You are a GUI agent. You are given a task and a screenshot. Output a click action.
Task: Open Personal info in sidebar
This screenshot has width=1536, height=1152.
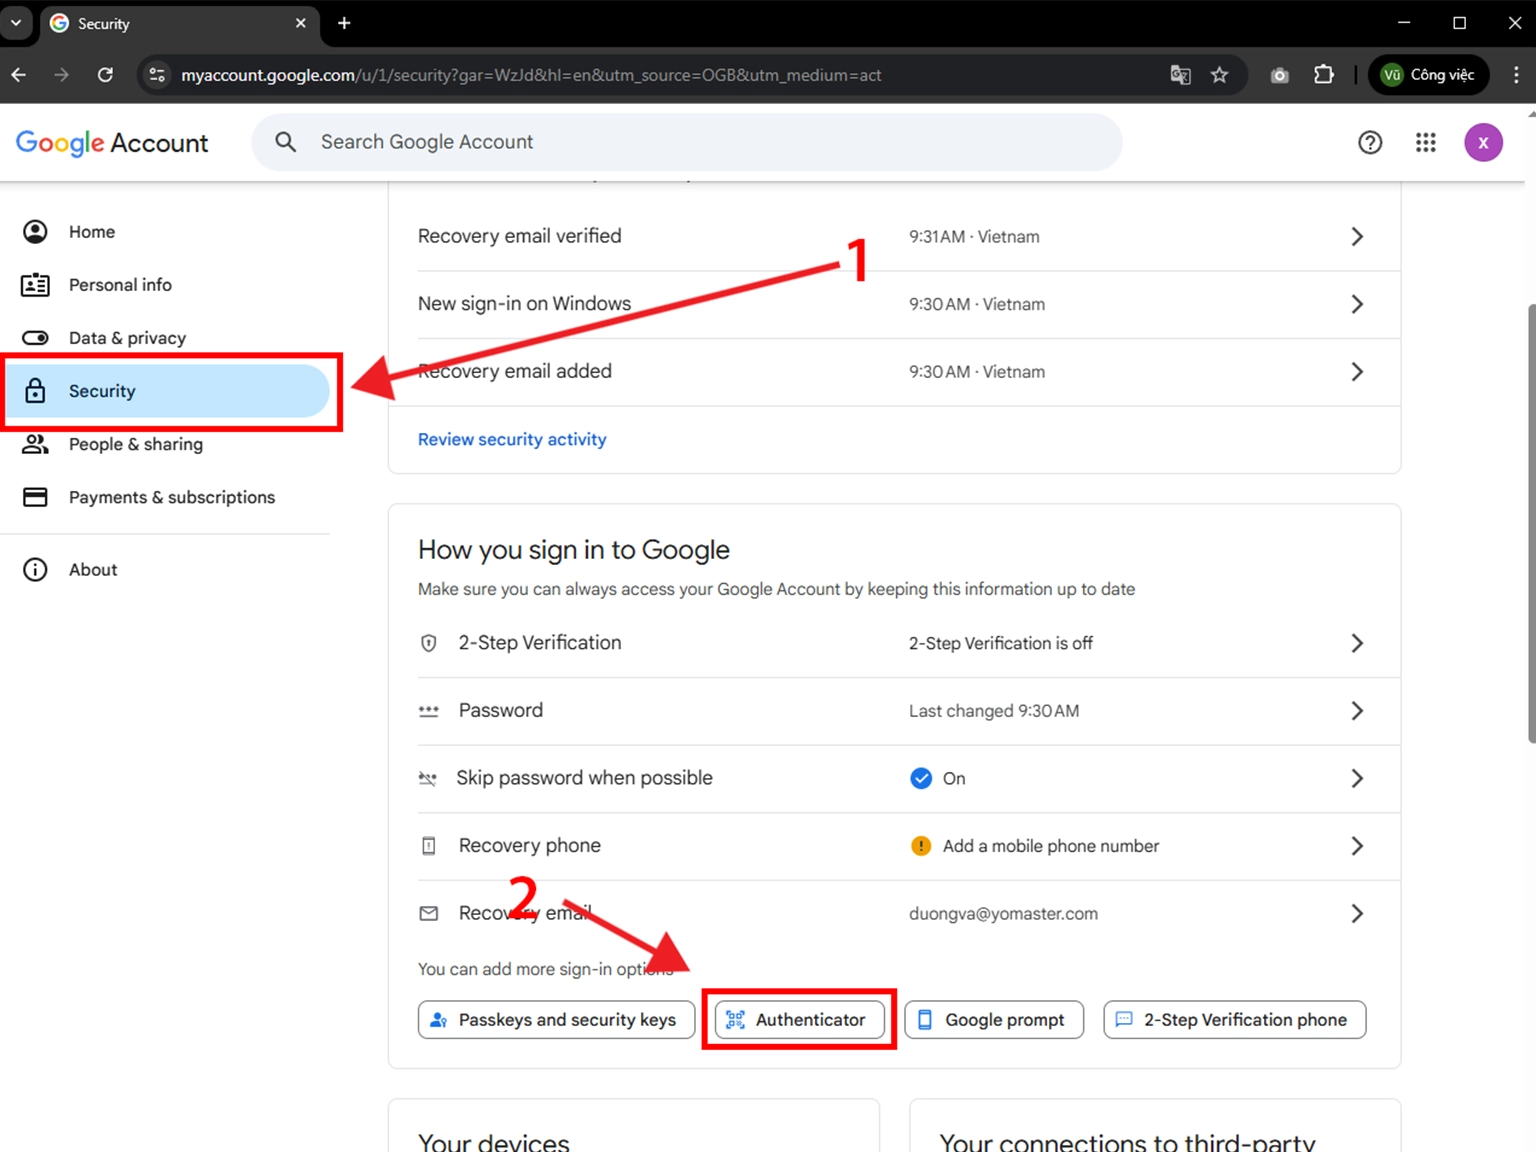tap(120, 285)
